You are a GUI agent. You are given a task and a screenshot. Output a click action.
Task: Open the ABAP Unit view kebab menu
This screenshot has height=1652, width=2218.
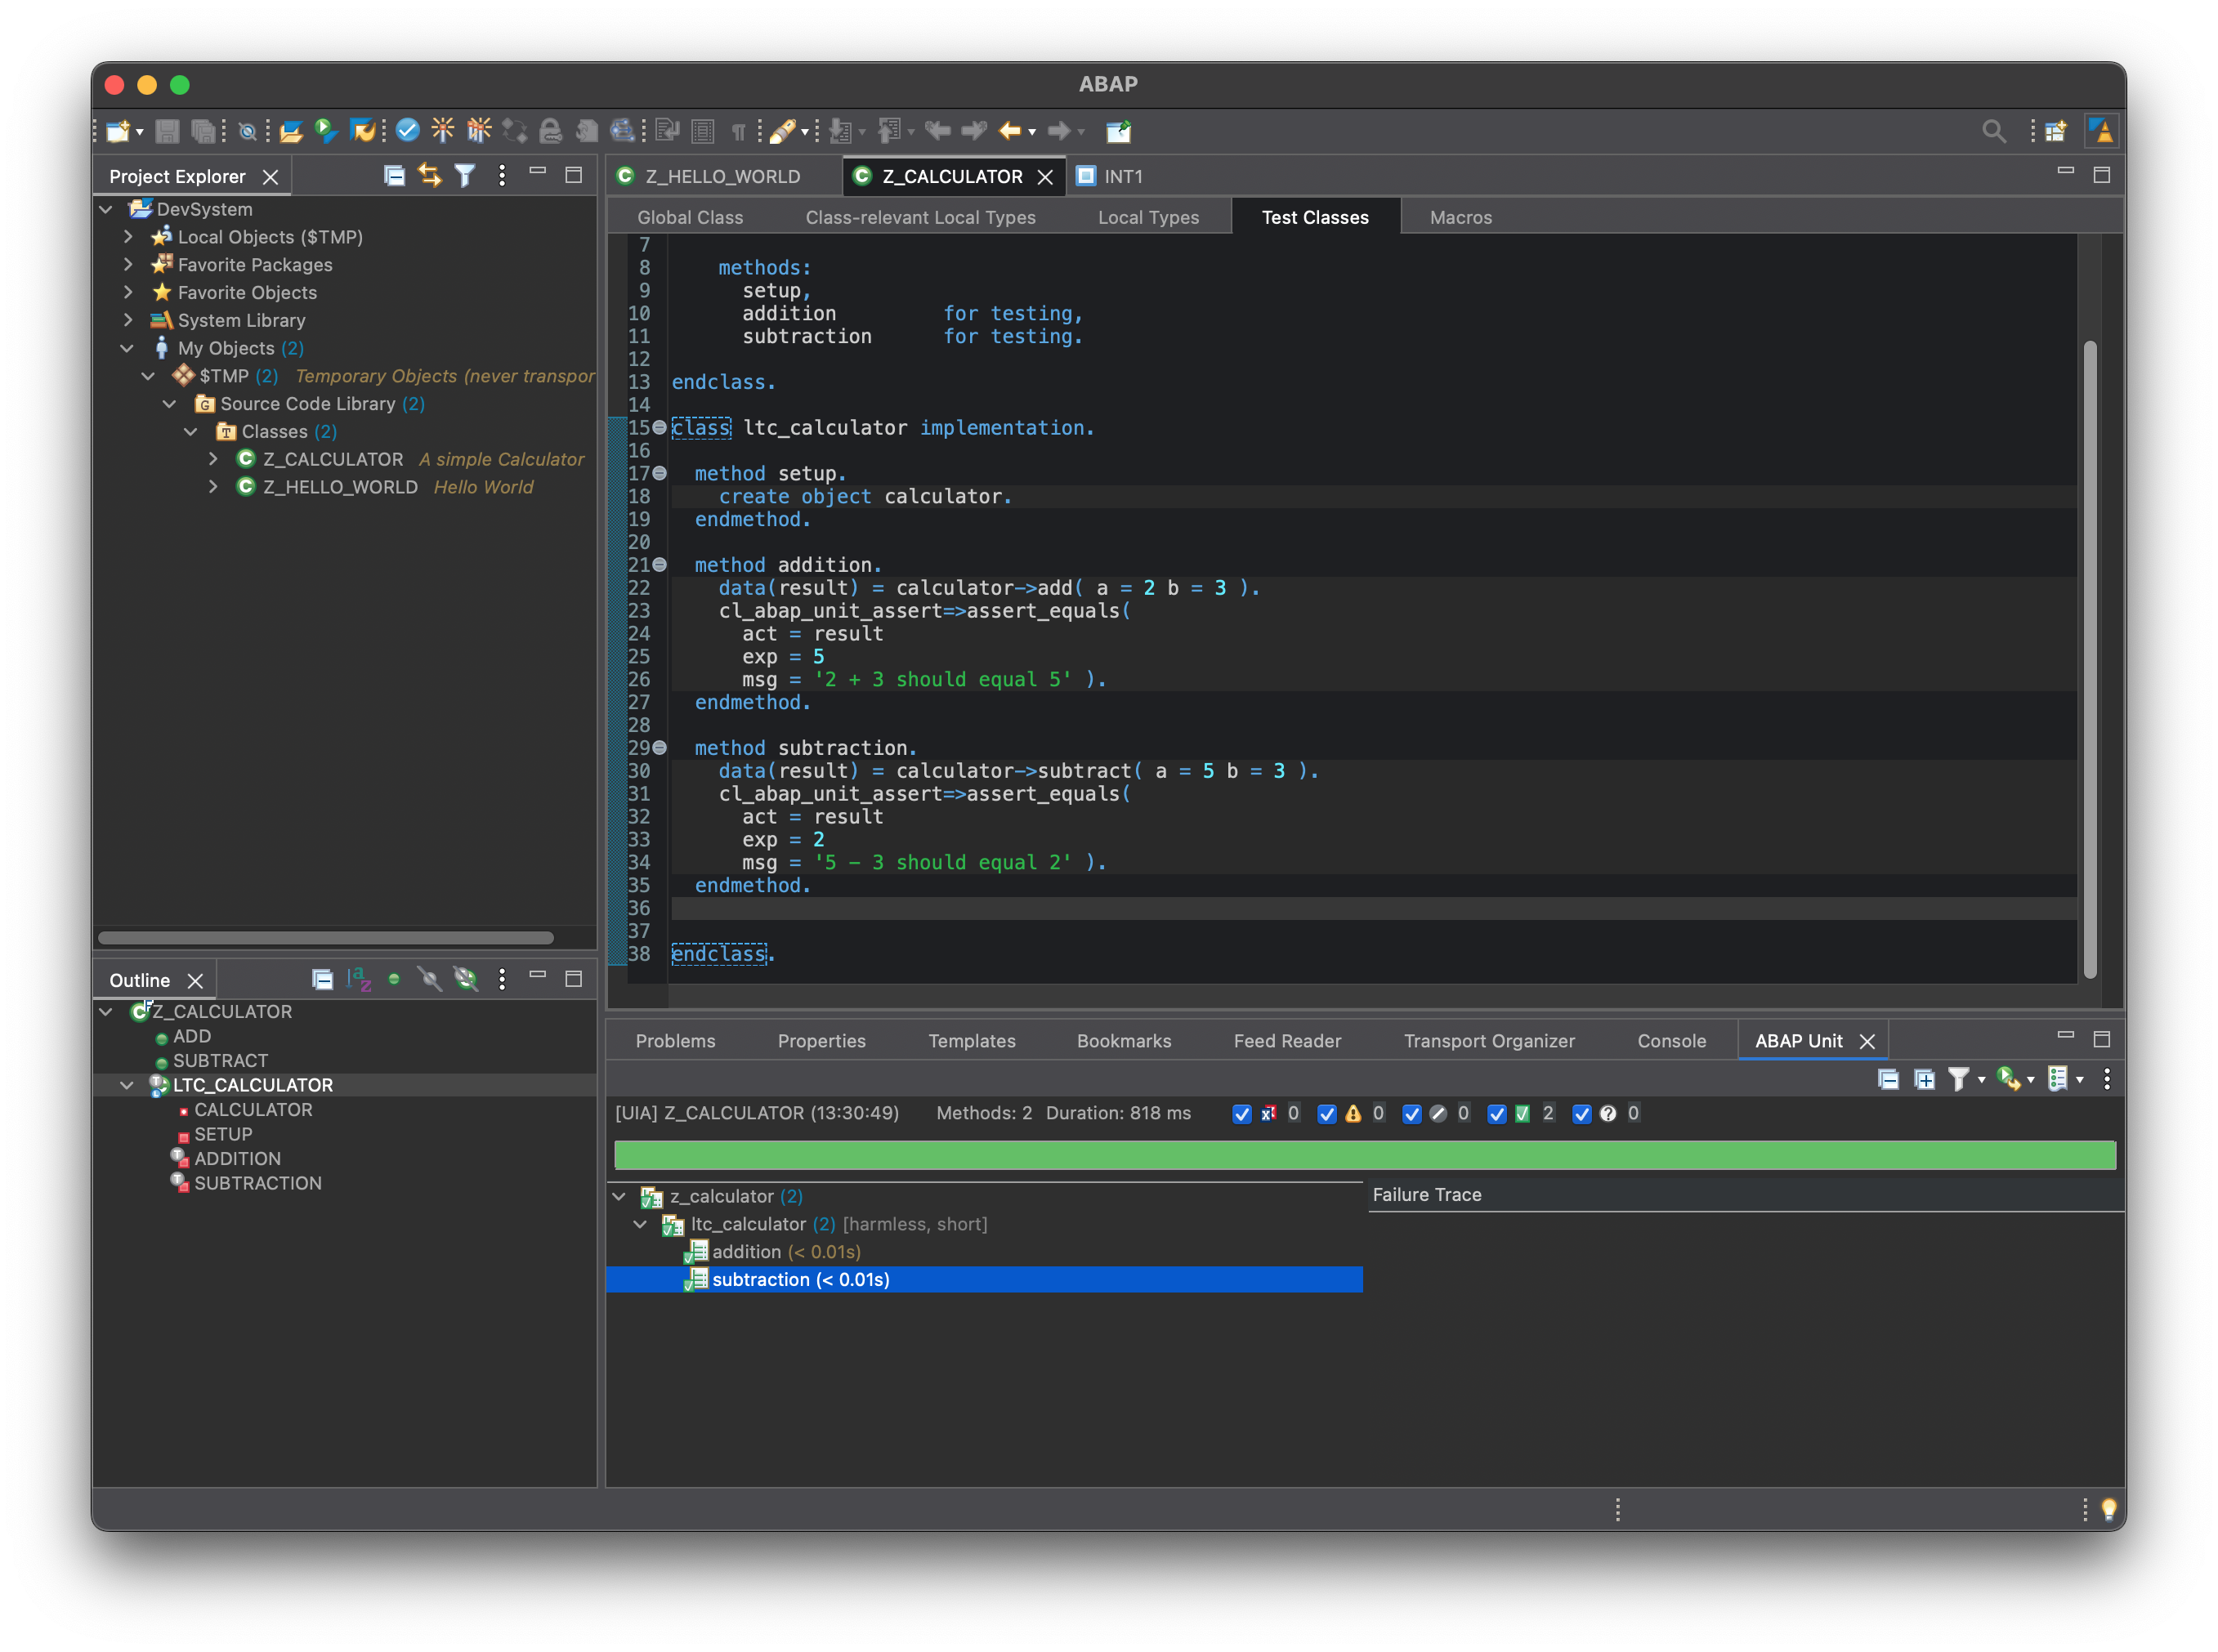click(2107, 1079)
